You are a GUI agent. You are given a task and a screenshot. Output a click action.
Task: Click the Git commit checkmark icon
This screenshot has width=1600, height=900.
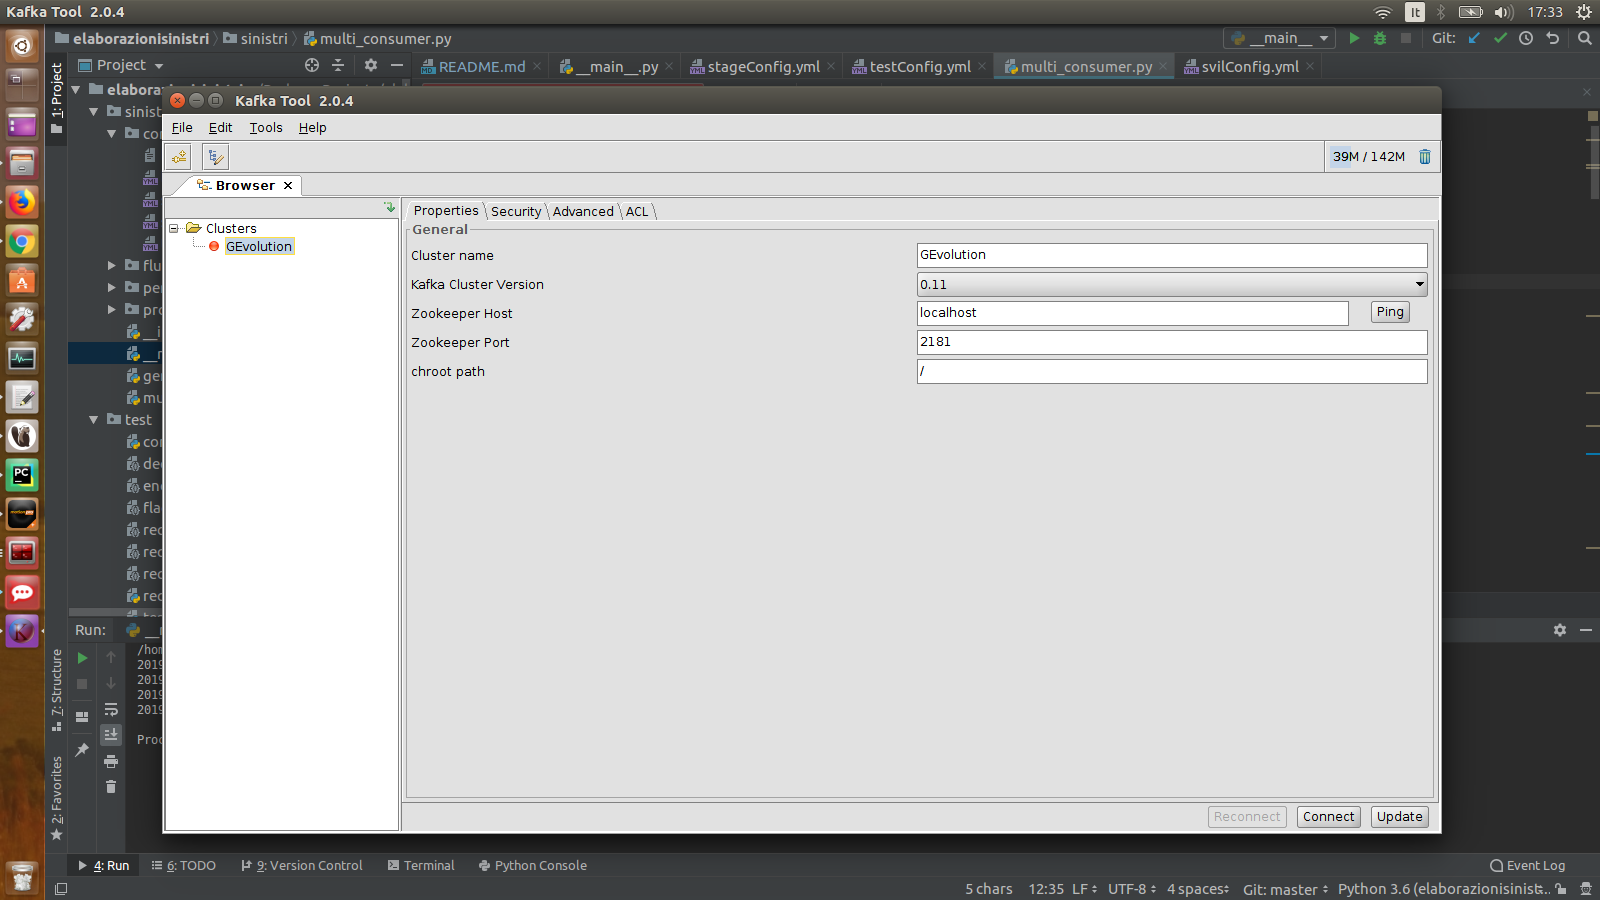click(1500, 39)
